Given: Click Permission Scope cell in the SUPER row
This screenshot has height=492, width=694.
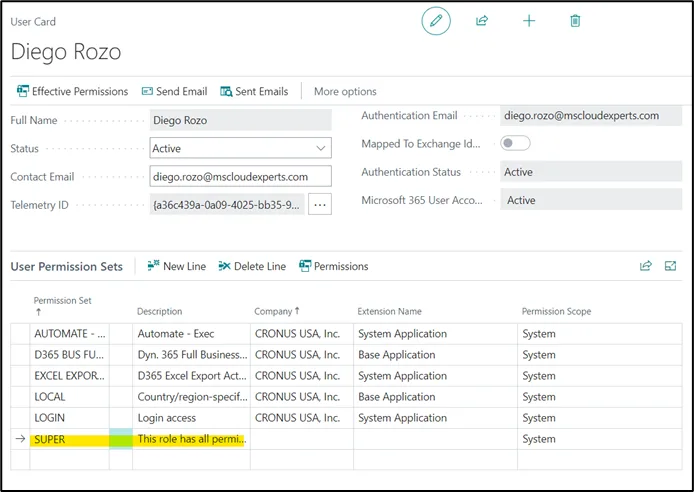Looking at the screenshot, I should click(600, 439).
